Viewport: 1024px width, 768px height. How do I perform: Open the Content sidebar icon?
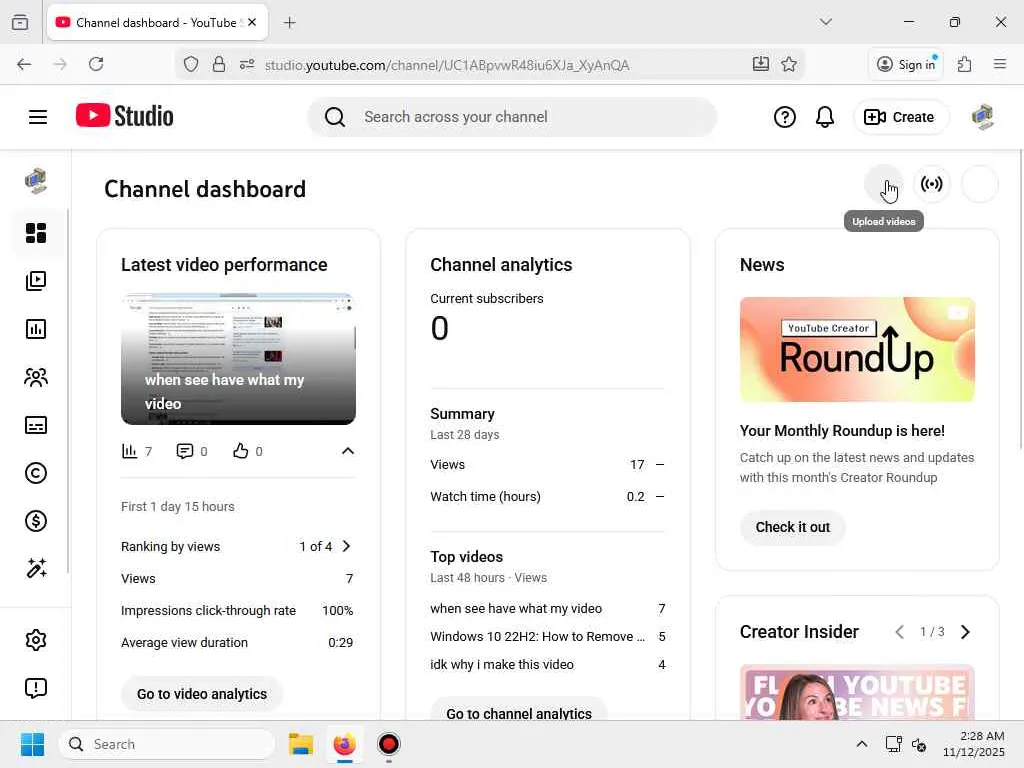click(x=36, y=281)
